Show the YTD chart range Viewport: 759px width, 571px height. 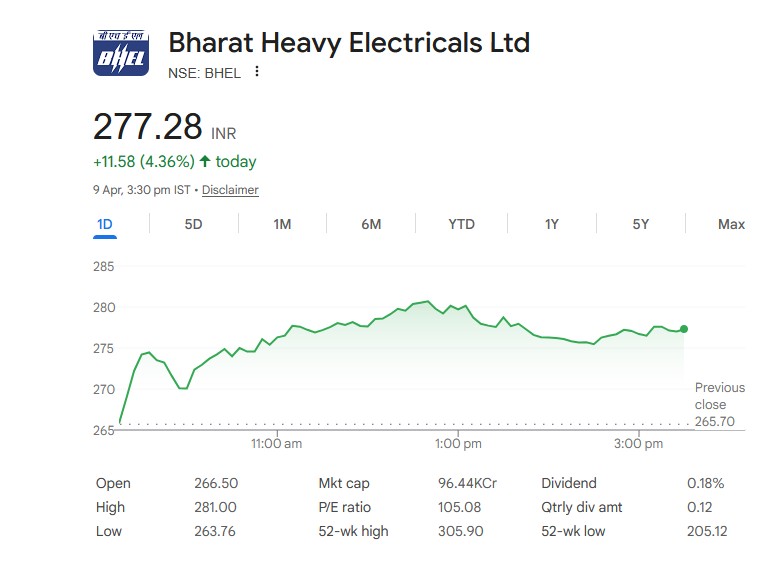pyautogui.click(x=461, y=224)
